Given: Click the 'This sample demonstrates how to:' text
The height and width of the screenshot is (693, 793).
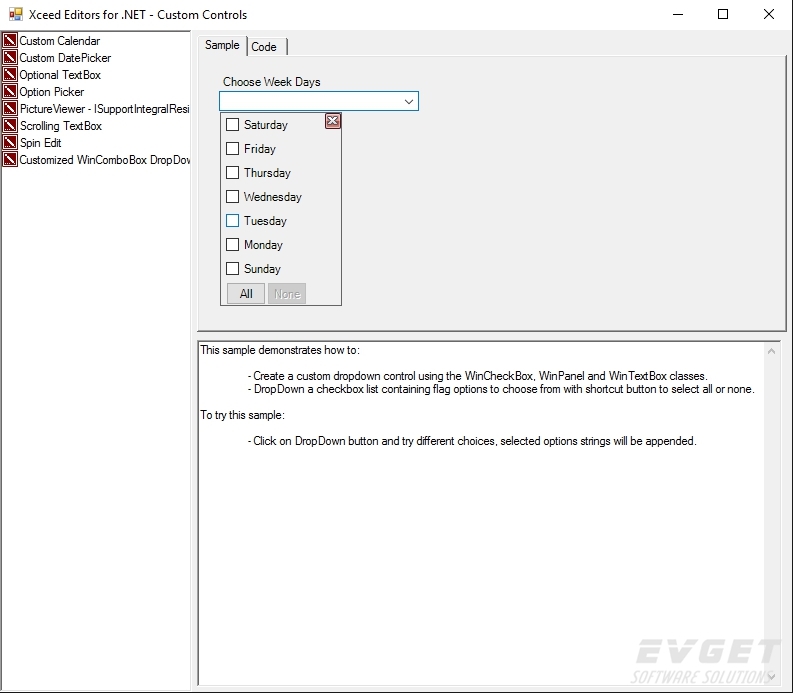Looking at the screenshot, I should pos(280,350).
